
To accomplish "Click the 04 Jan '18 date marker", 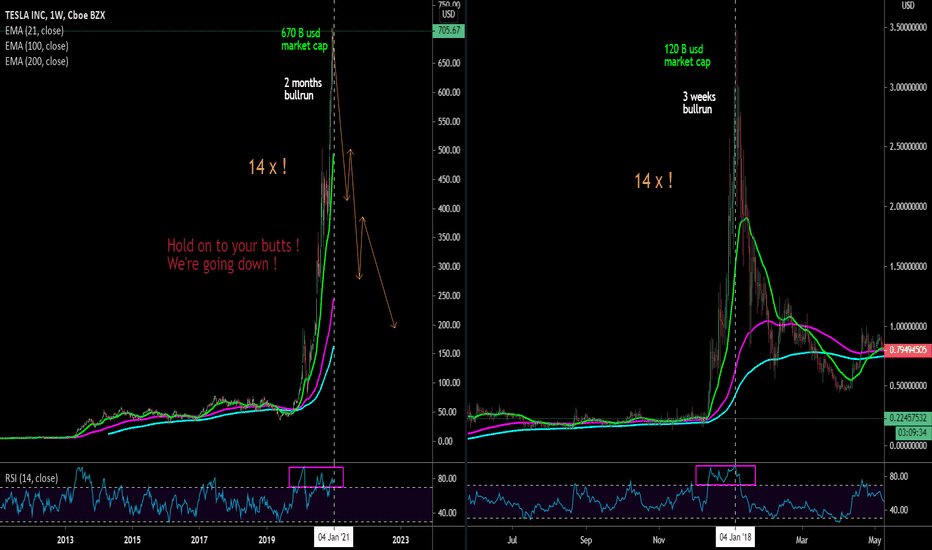I will point(736,539).
